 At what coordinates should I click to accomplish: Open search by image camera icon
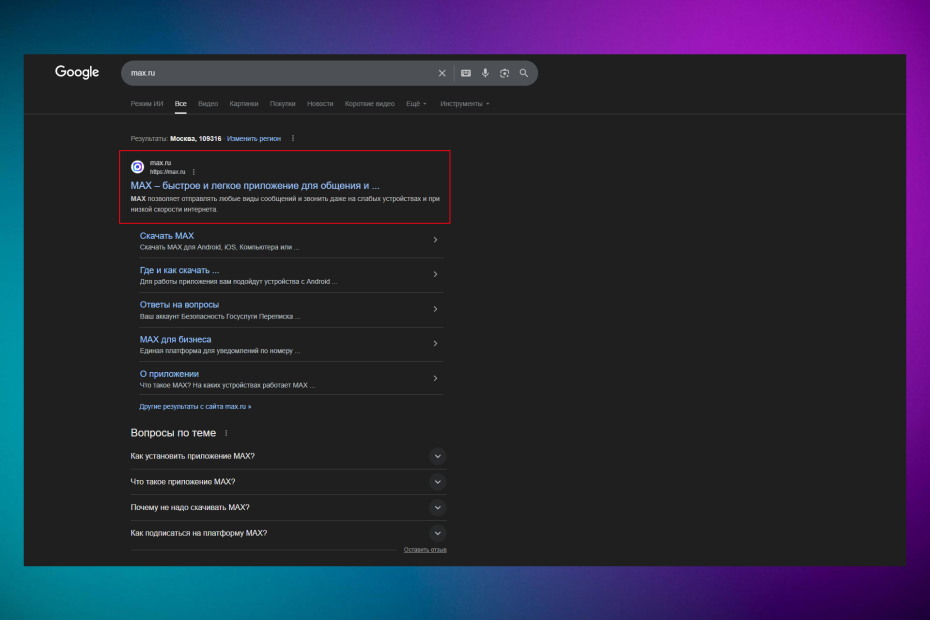(x=504, y=73)
